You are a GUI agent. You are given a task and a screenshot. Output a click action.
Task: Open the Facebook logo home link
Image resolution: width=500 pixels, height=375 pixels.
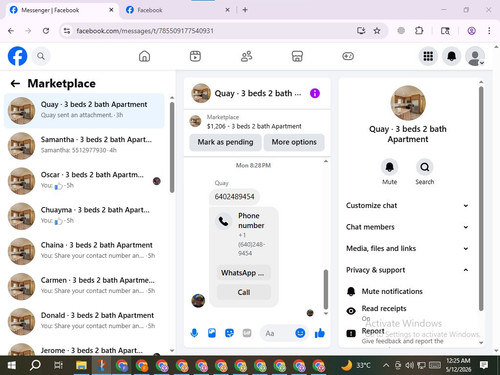(x=17, y=56)
